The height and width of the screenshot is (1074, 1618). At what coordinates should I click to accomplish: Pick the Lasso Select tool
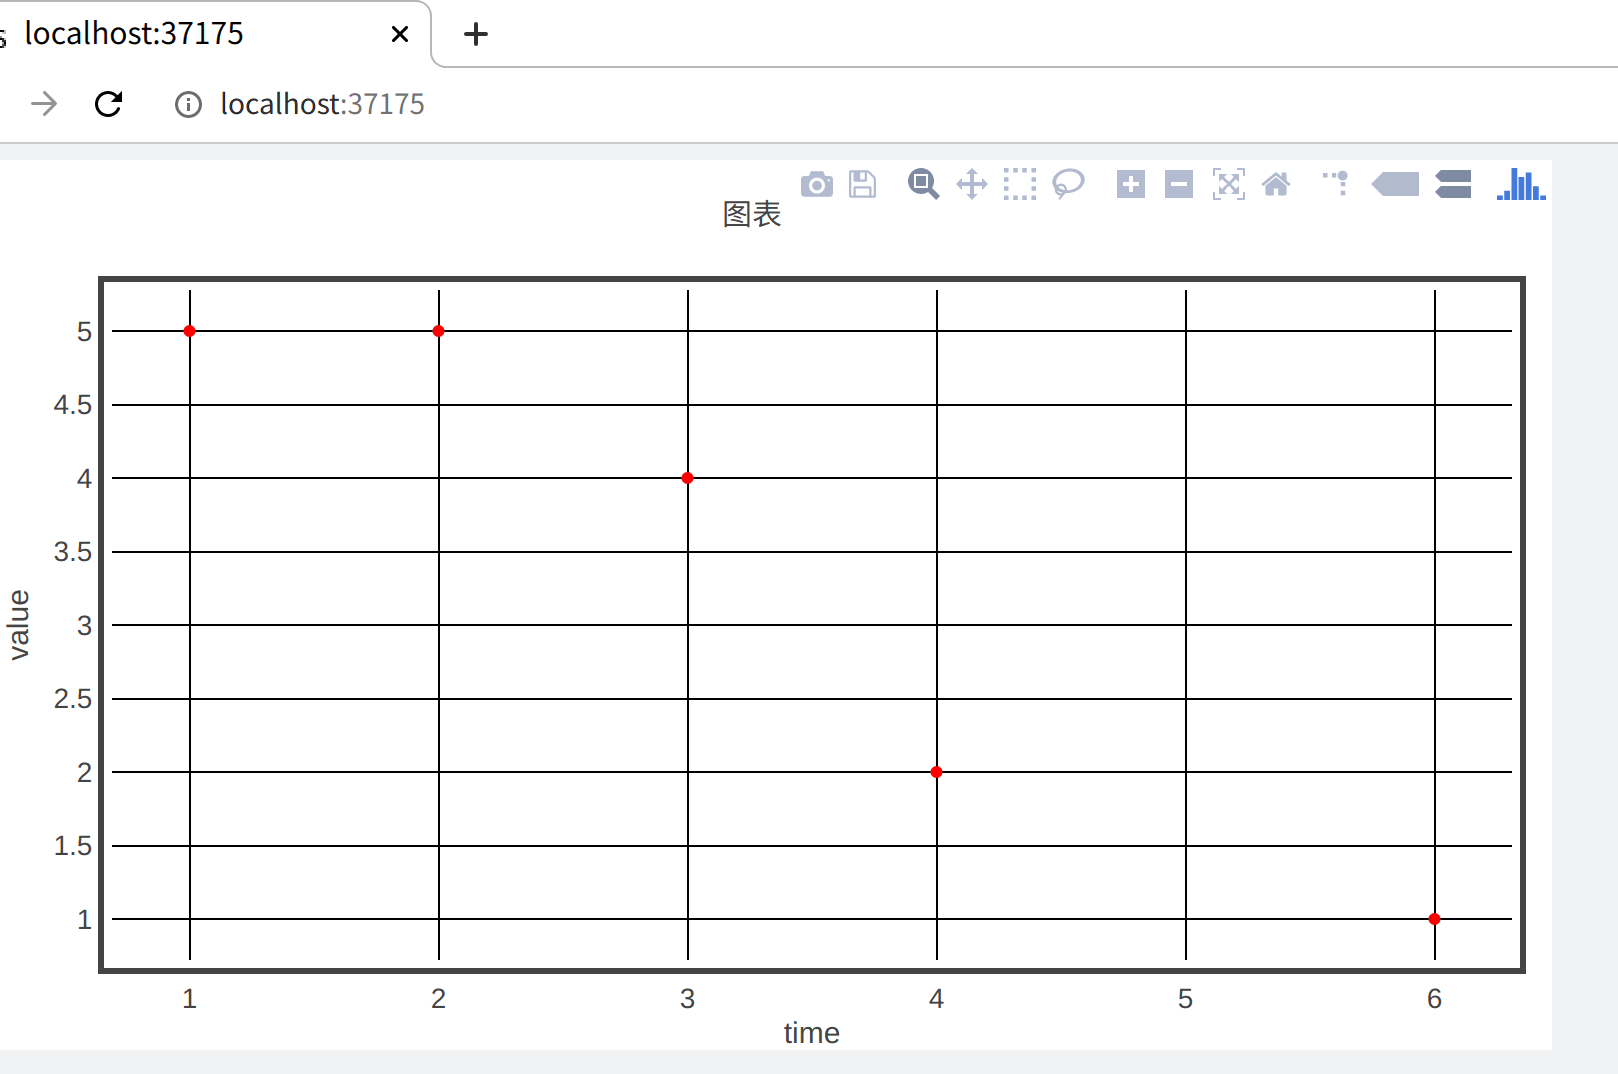1068,185
